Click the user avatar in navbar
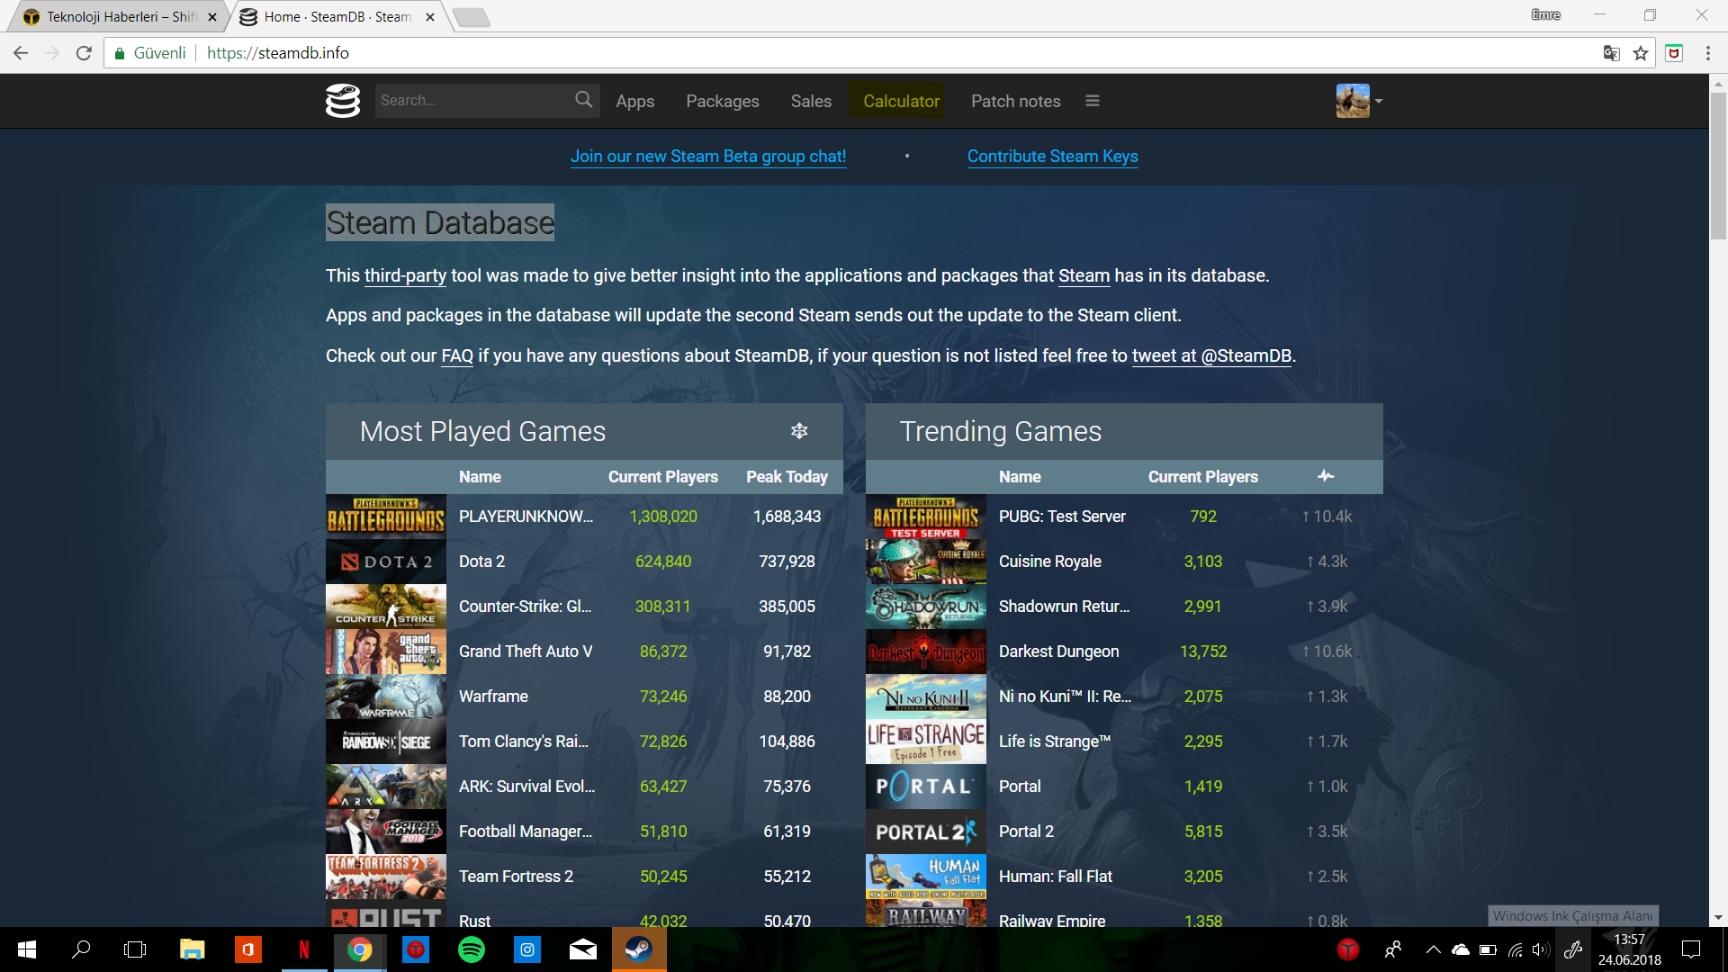Viewport: 1728px width, 972px height. [1352, 101]
